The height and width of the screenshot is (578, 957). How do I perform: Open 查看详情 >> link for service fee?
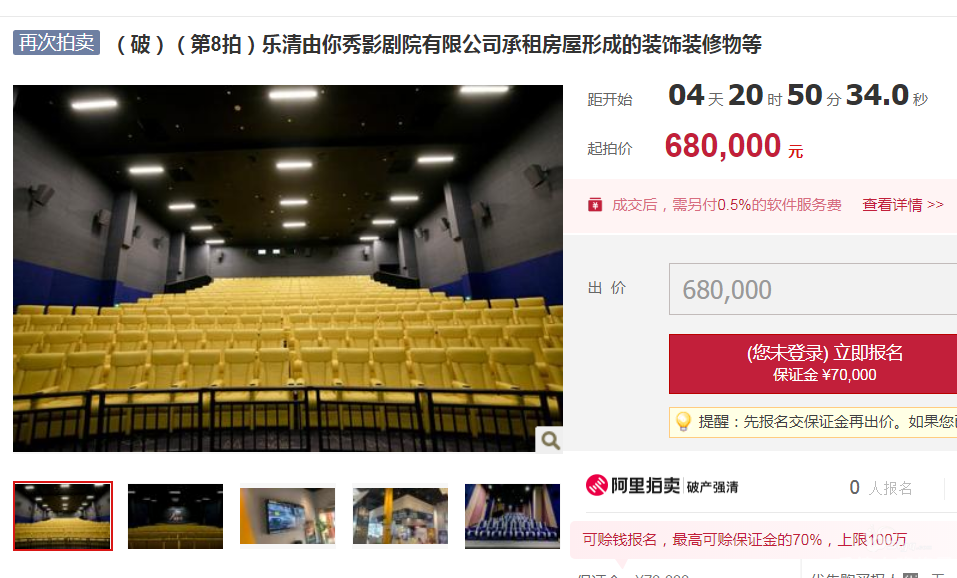[903, 205]
